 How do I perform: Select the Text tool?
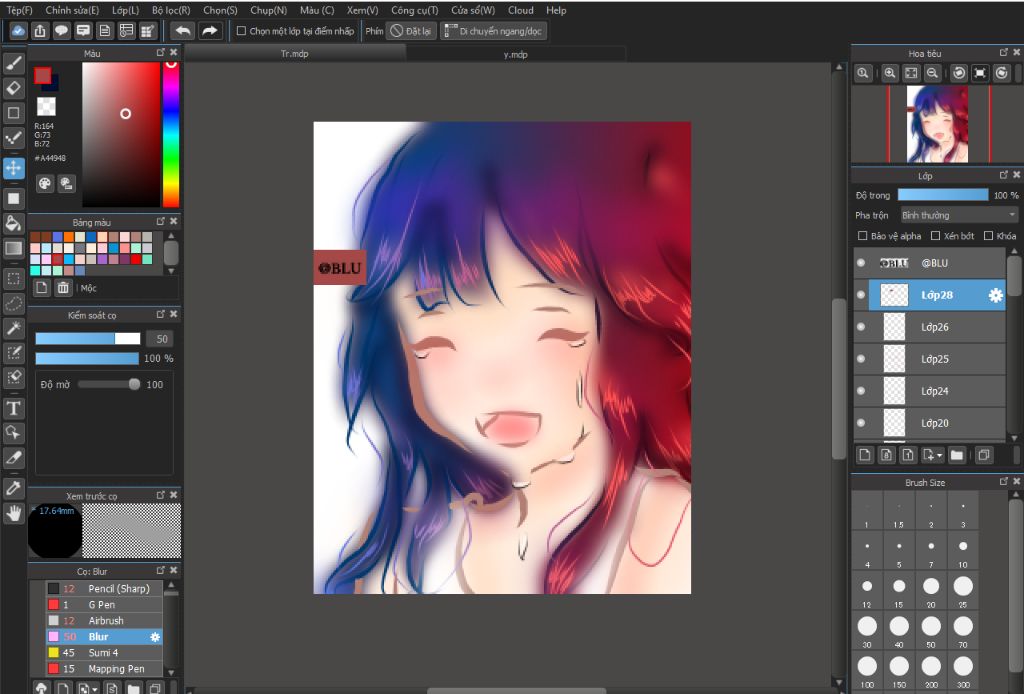(x=14, y=409)
